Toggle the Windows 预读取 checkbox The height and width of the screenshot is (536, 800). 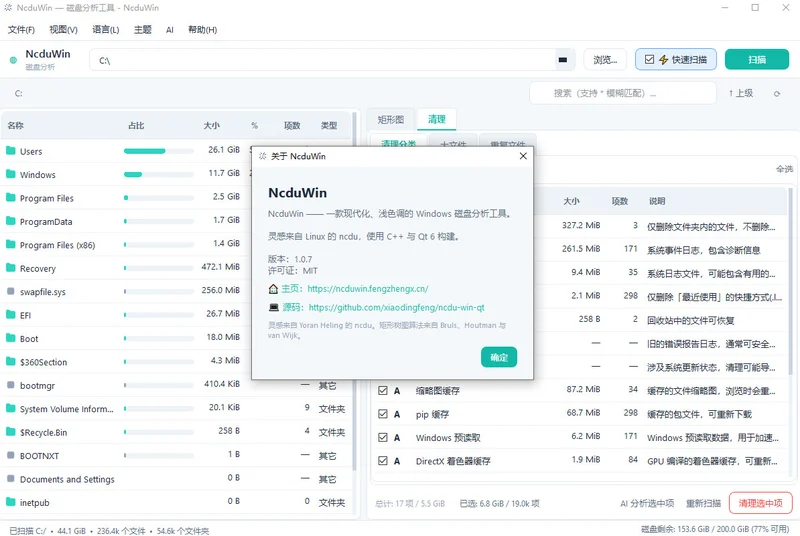pos(383,438)
